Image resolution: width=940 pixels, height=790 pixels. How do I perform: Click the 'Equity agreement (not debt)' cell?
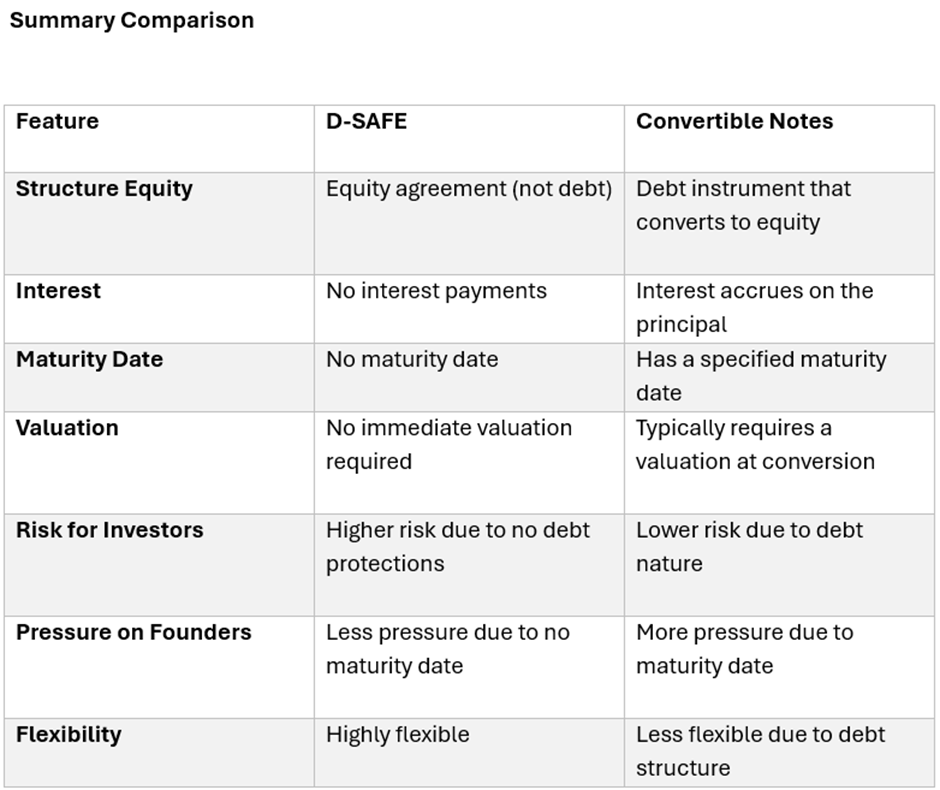[468, 189]
